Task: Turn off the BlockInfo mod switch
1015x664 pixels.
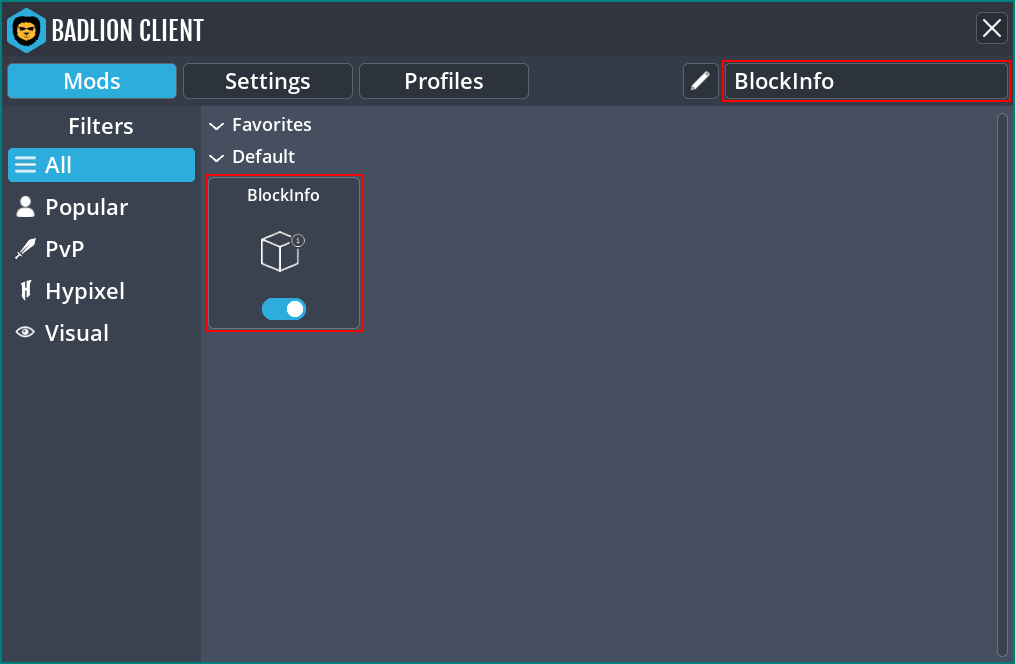Action: [x=284, y=309]
